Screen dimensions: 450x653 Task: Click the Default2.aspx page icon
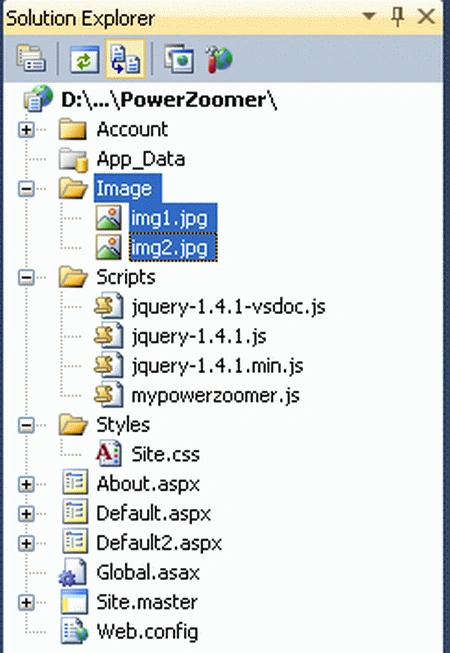[x=75, y=543]
